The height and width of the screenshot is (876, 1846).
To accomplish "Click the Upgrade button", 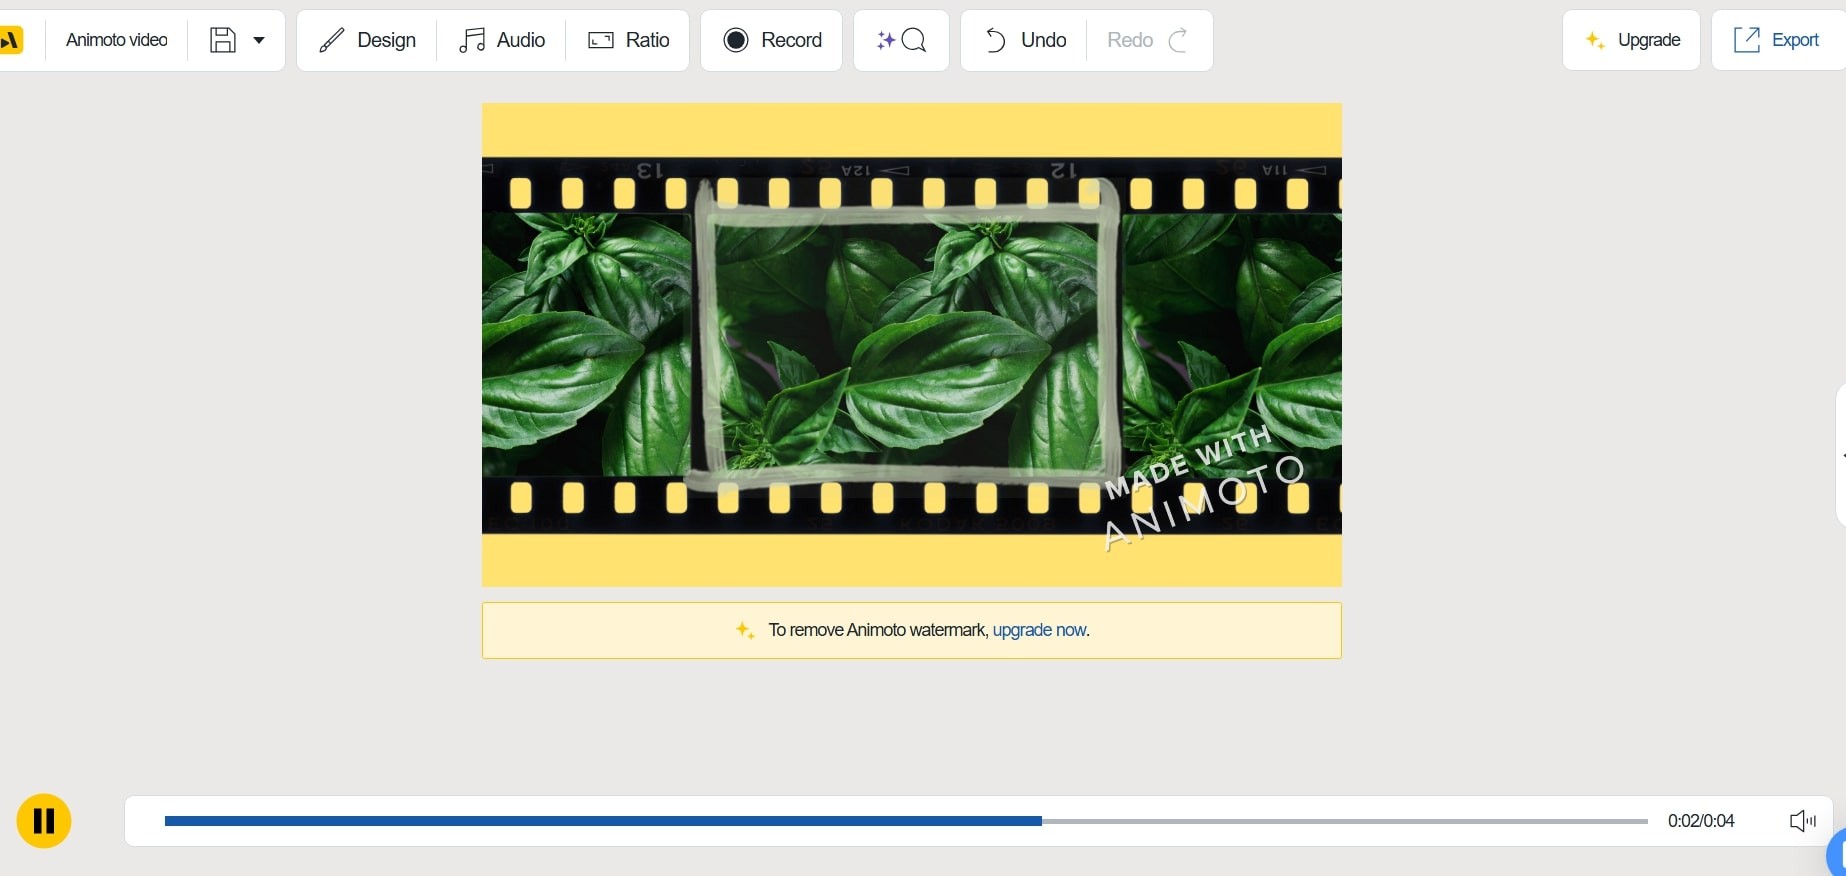I will 1631,40.
